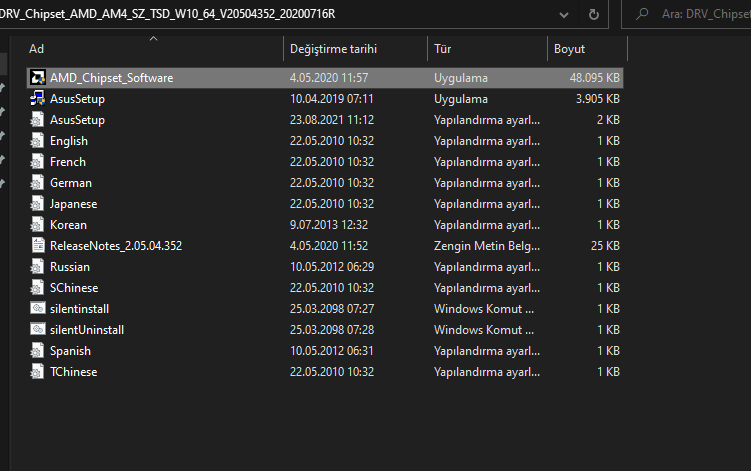The width and height of the screenshot is (751, 471).
Task: Click the silentinstall command script icon
Action: (37, 309)
